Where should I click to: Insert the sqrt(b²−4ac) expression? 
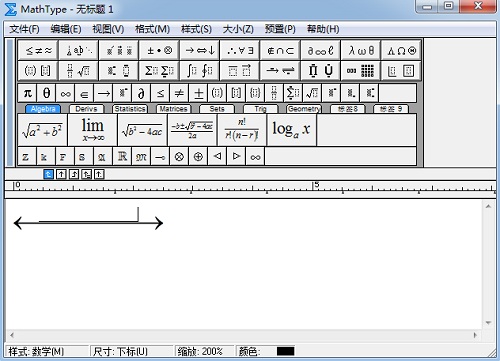tap(142, 130)
